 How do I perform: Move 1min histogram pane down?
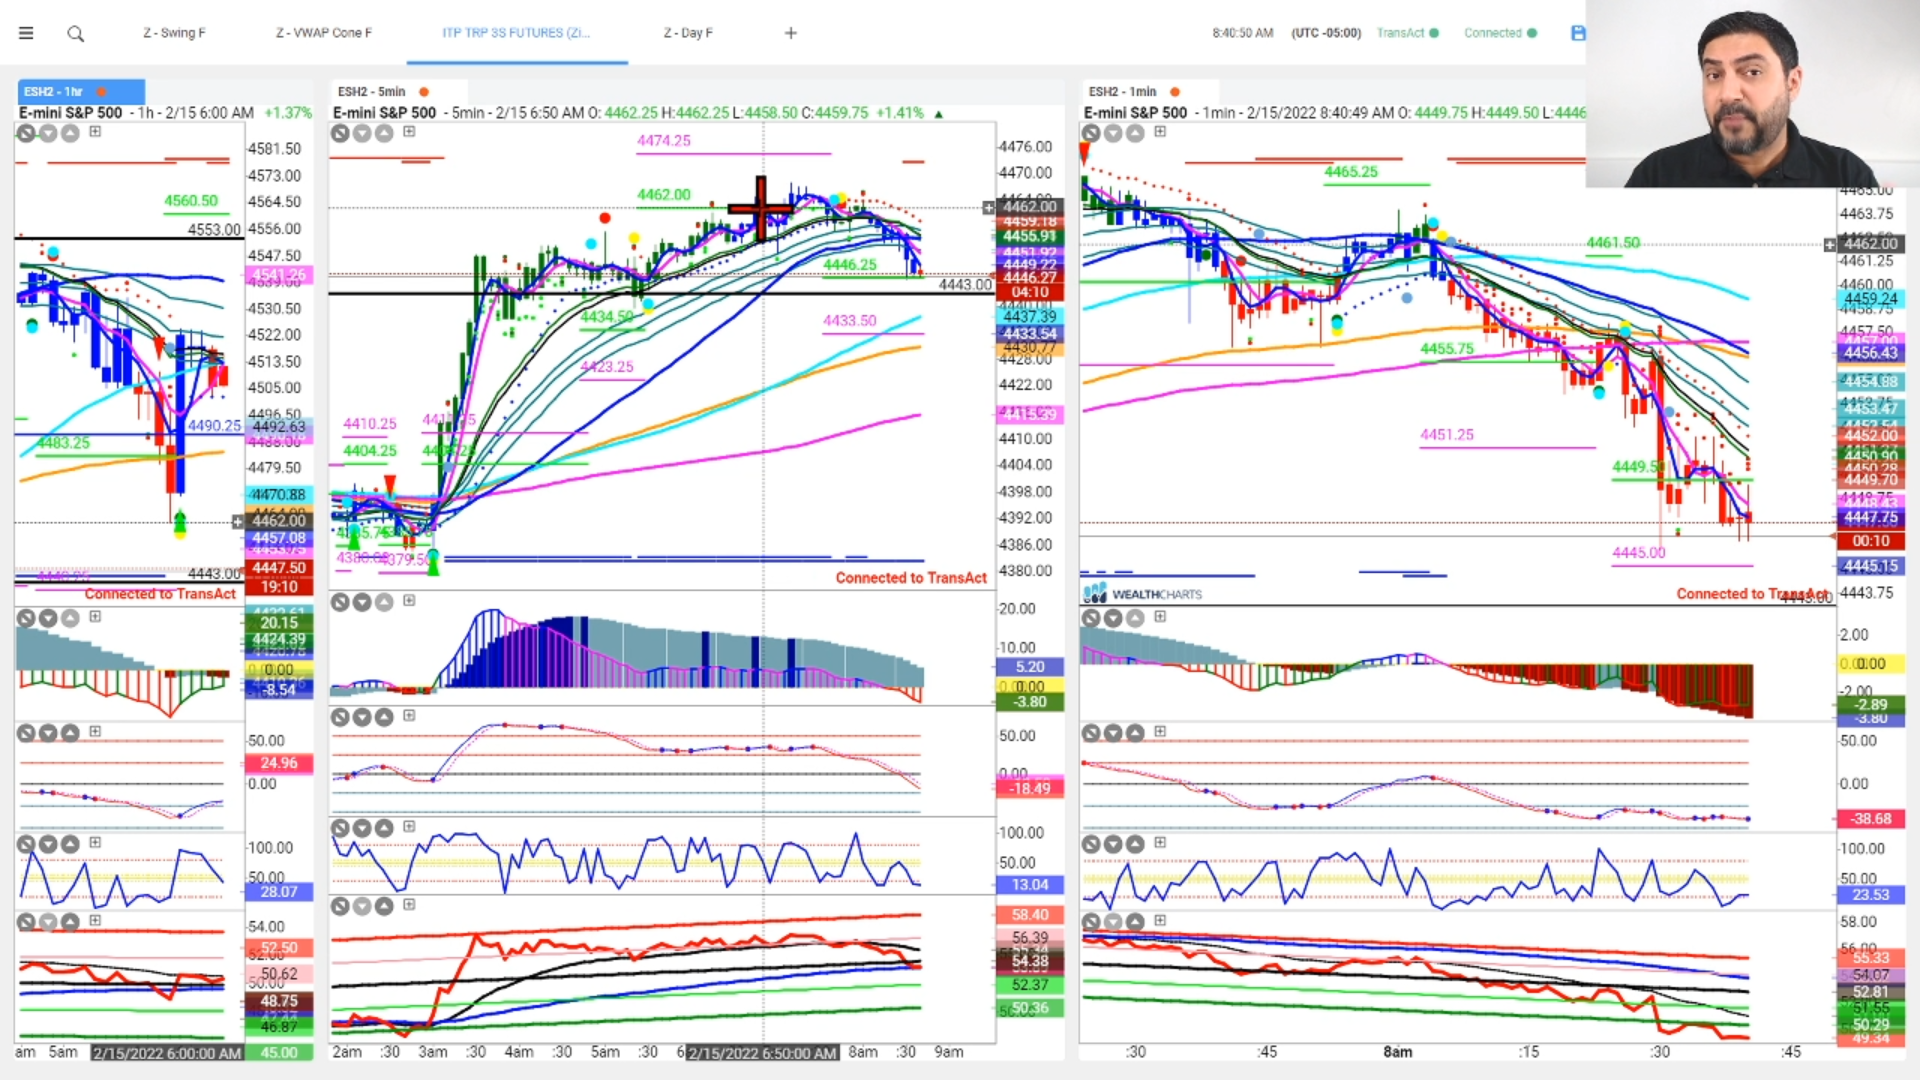pyautogui.click(x=1113, y=618)
